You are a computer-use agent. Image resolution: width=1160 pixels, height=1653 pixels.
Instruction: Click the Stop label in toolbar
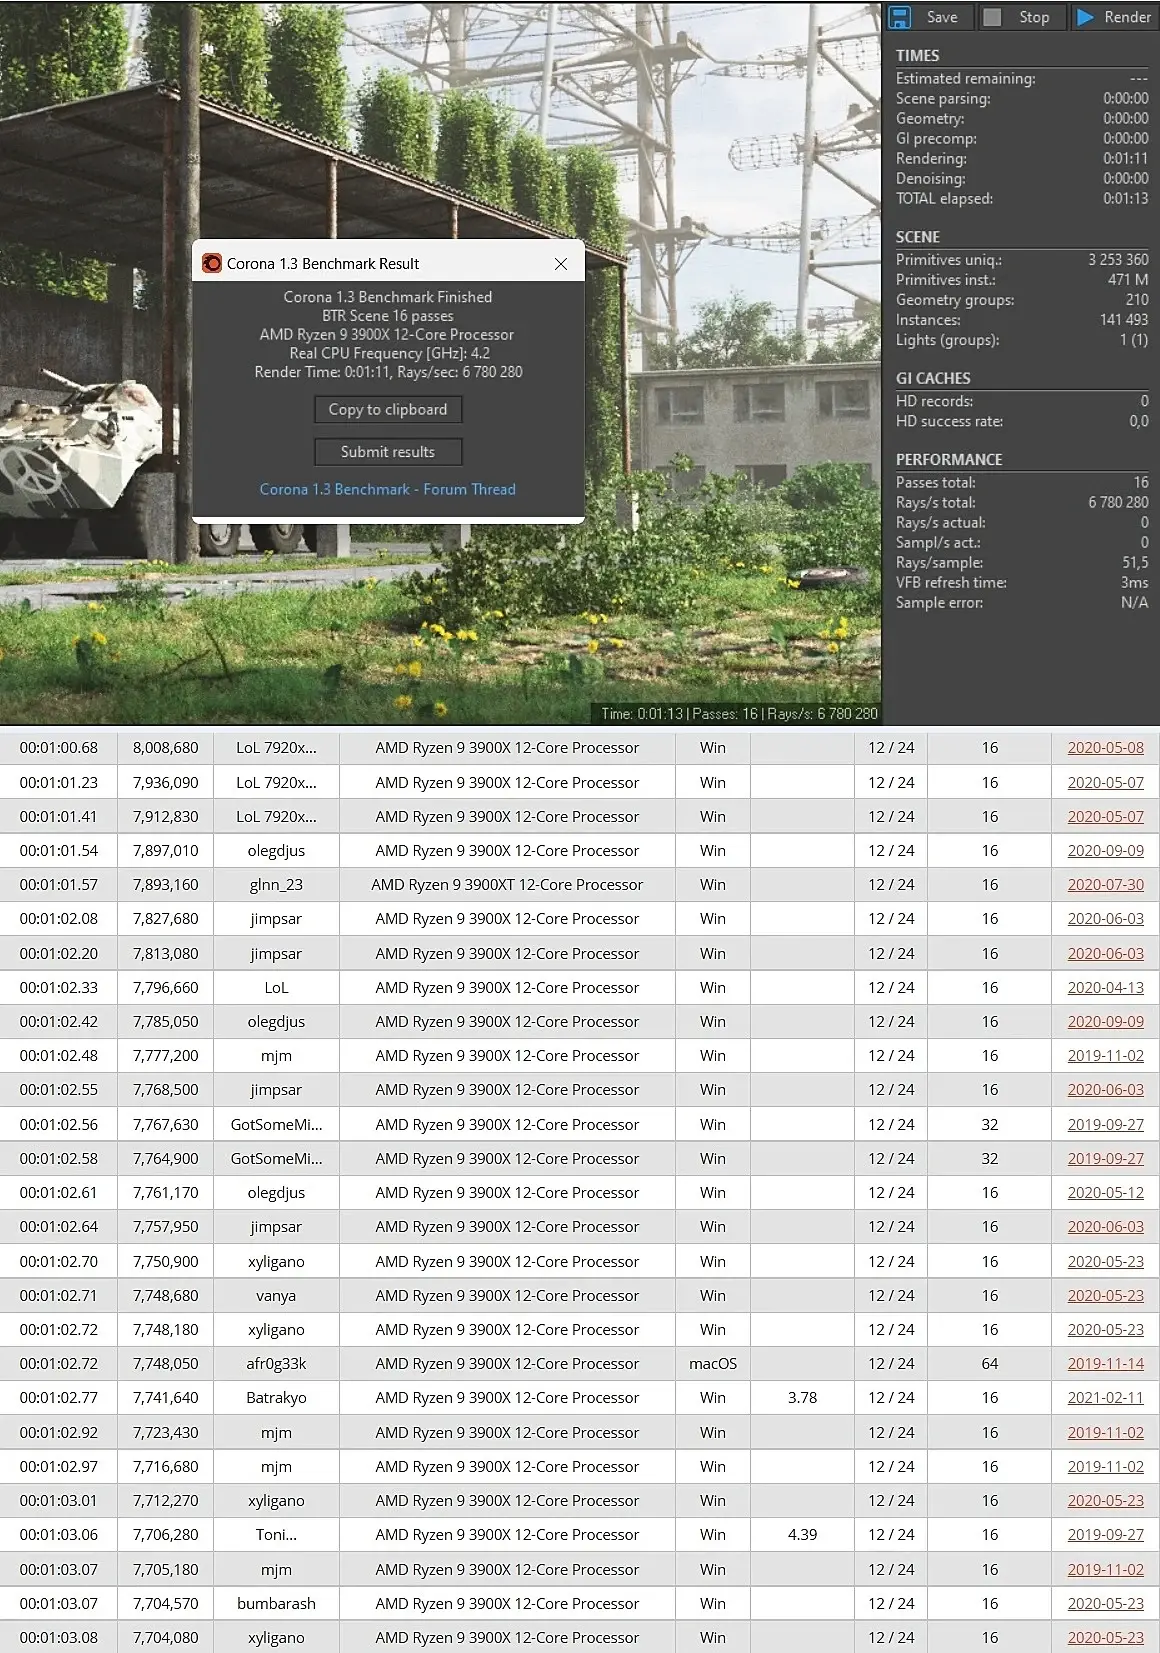point(1034,17)
